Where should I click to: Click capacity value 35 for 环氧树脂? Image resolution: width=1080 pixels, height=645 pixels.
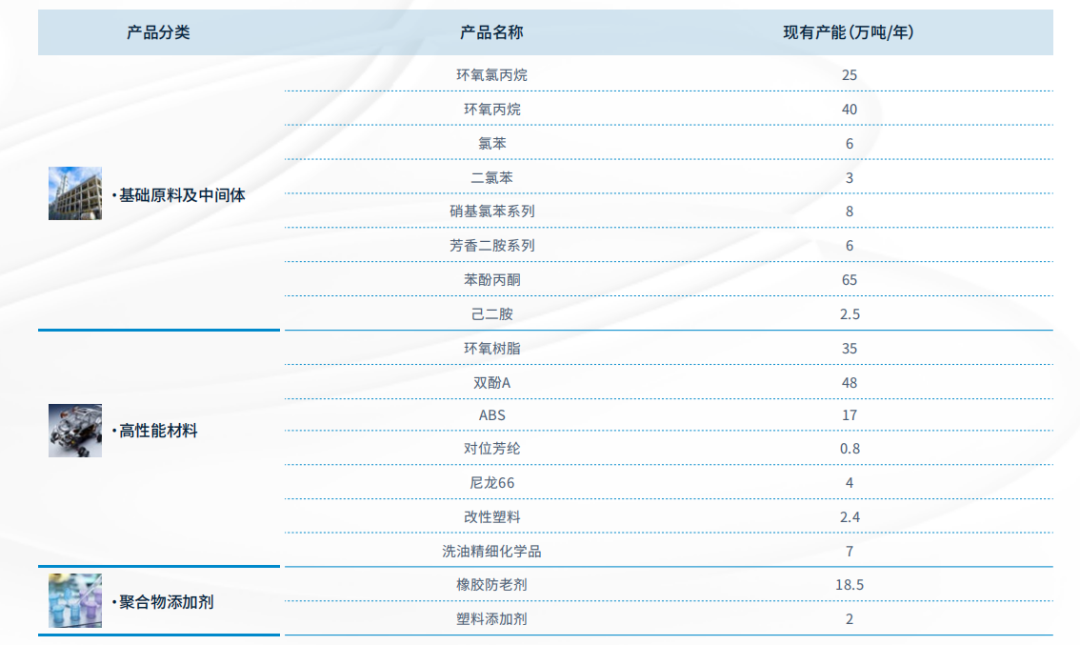[x=849, y=349]
